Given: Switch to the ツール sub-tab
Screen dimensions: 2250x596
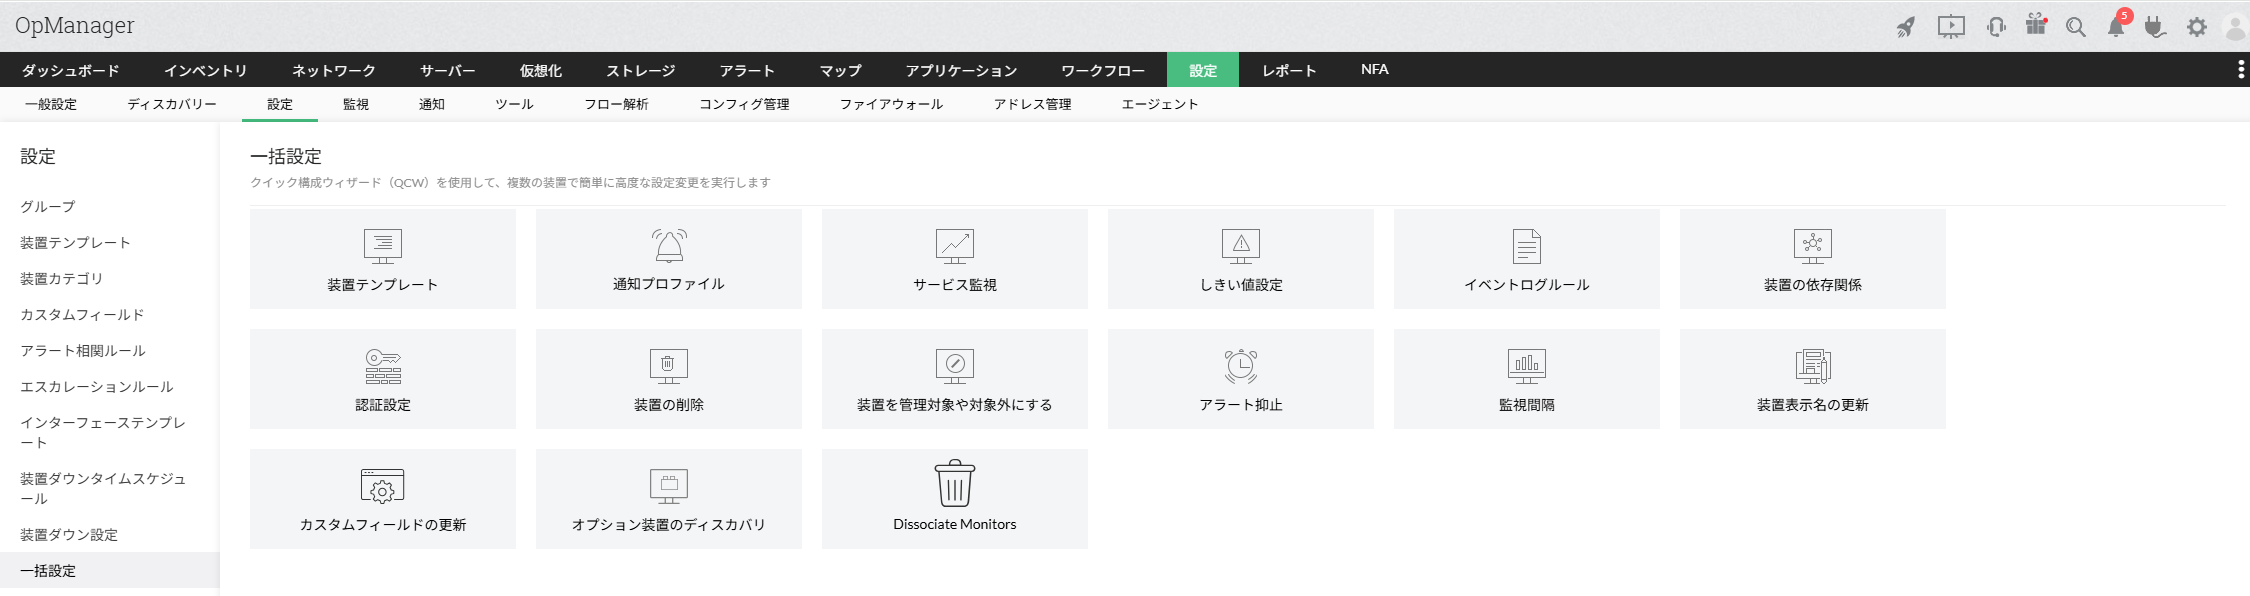Looking at the screenshot, I should 515,104.
